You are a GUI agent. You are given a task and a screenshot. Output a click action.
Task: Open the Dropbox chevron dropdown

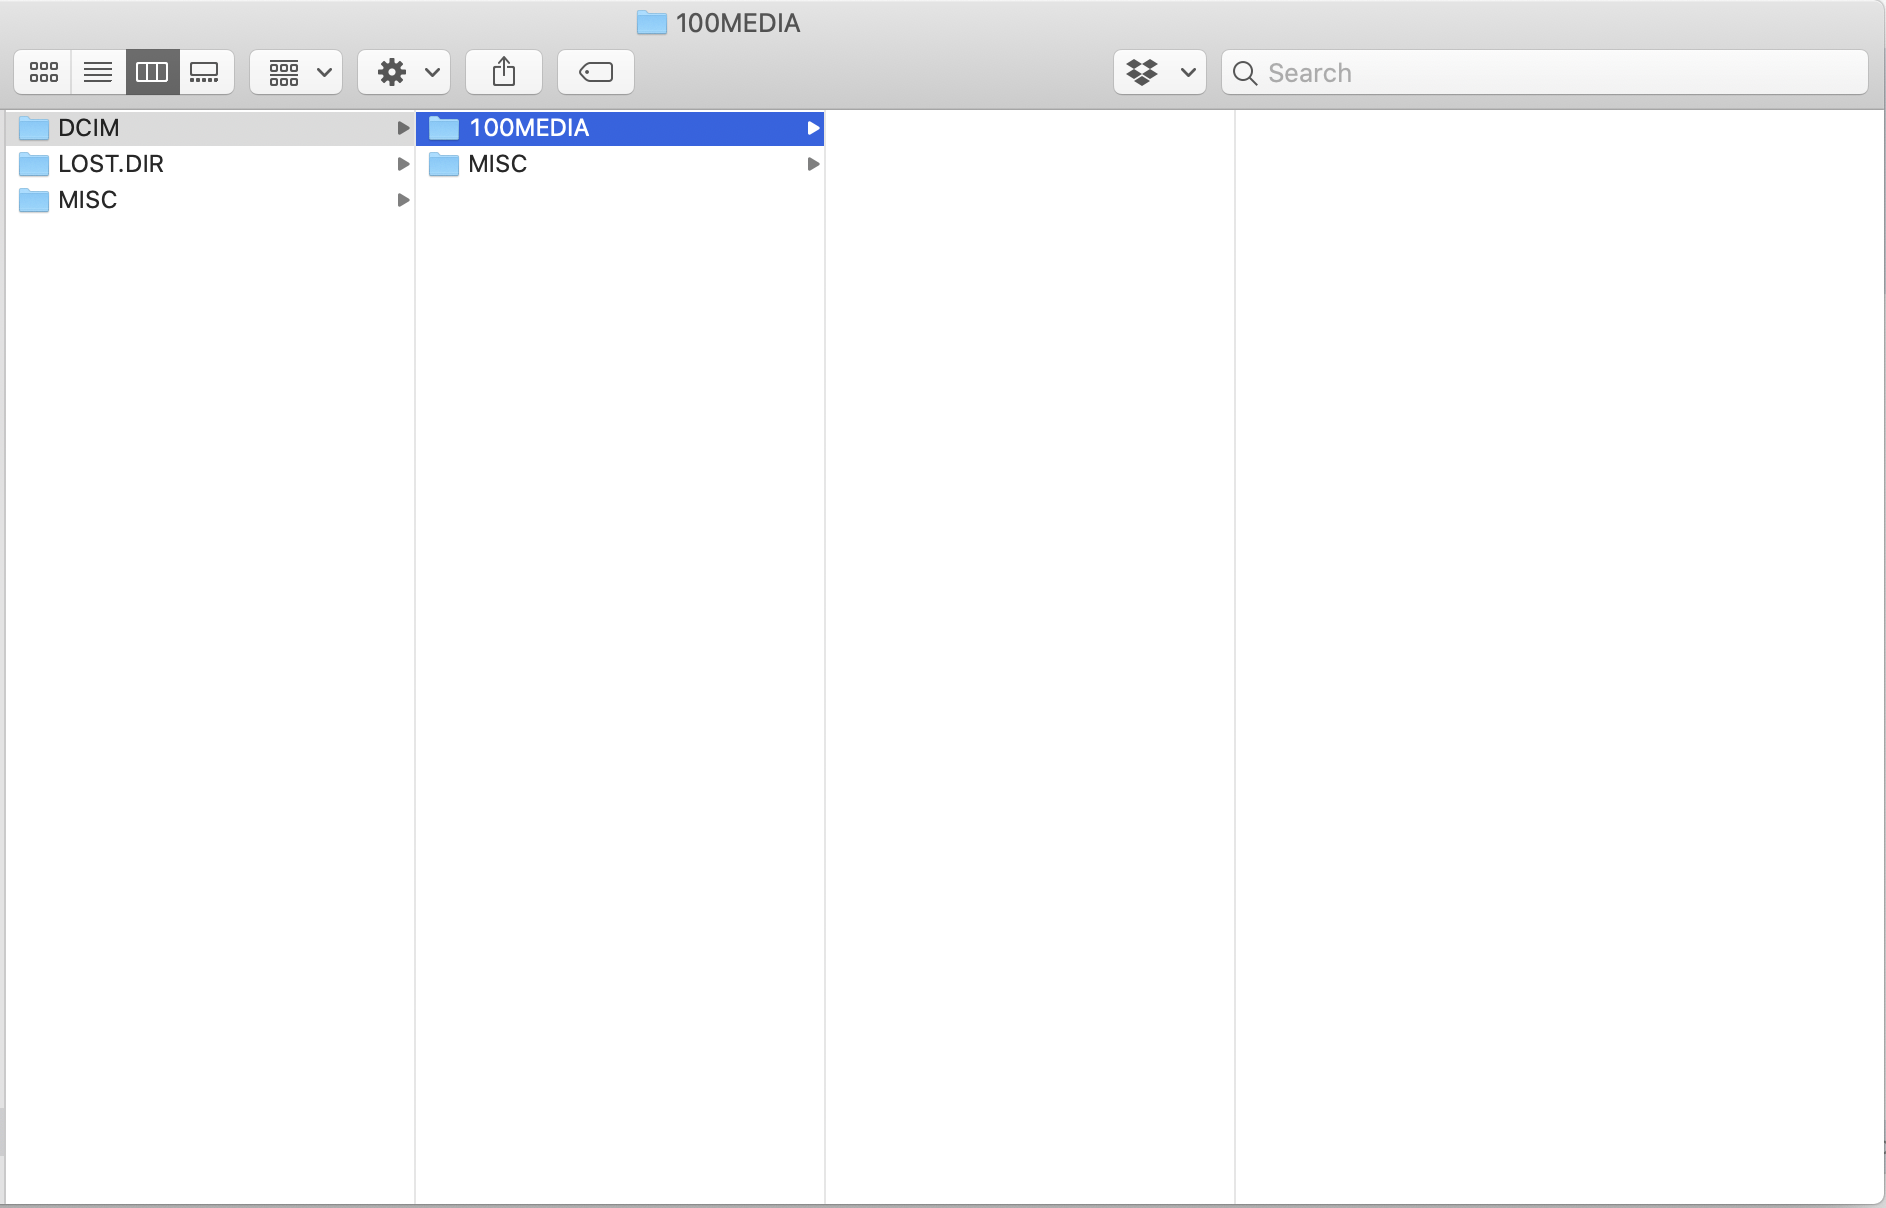pyautogui.click(x=1188, y=72)
